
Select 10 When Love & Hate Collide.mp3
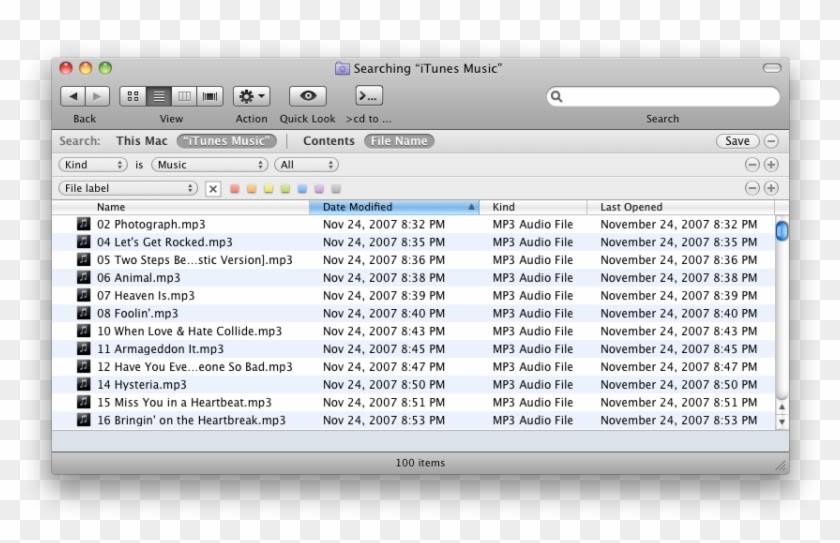point(414,331)
